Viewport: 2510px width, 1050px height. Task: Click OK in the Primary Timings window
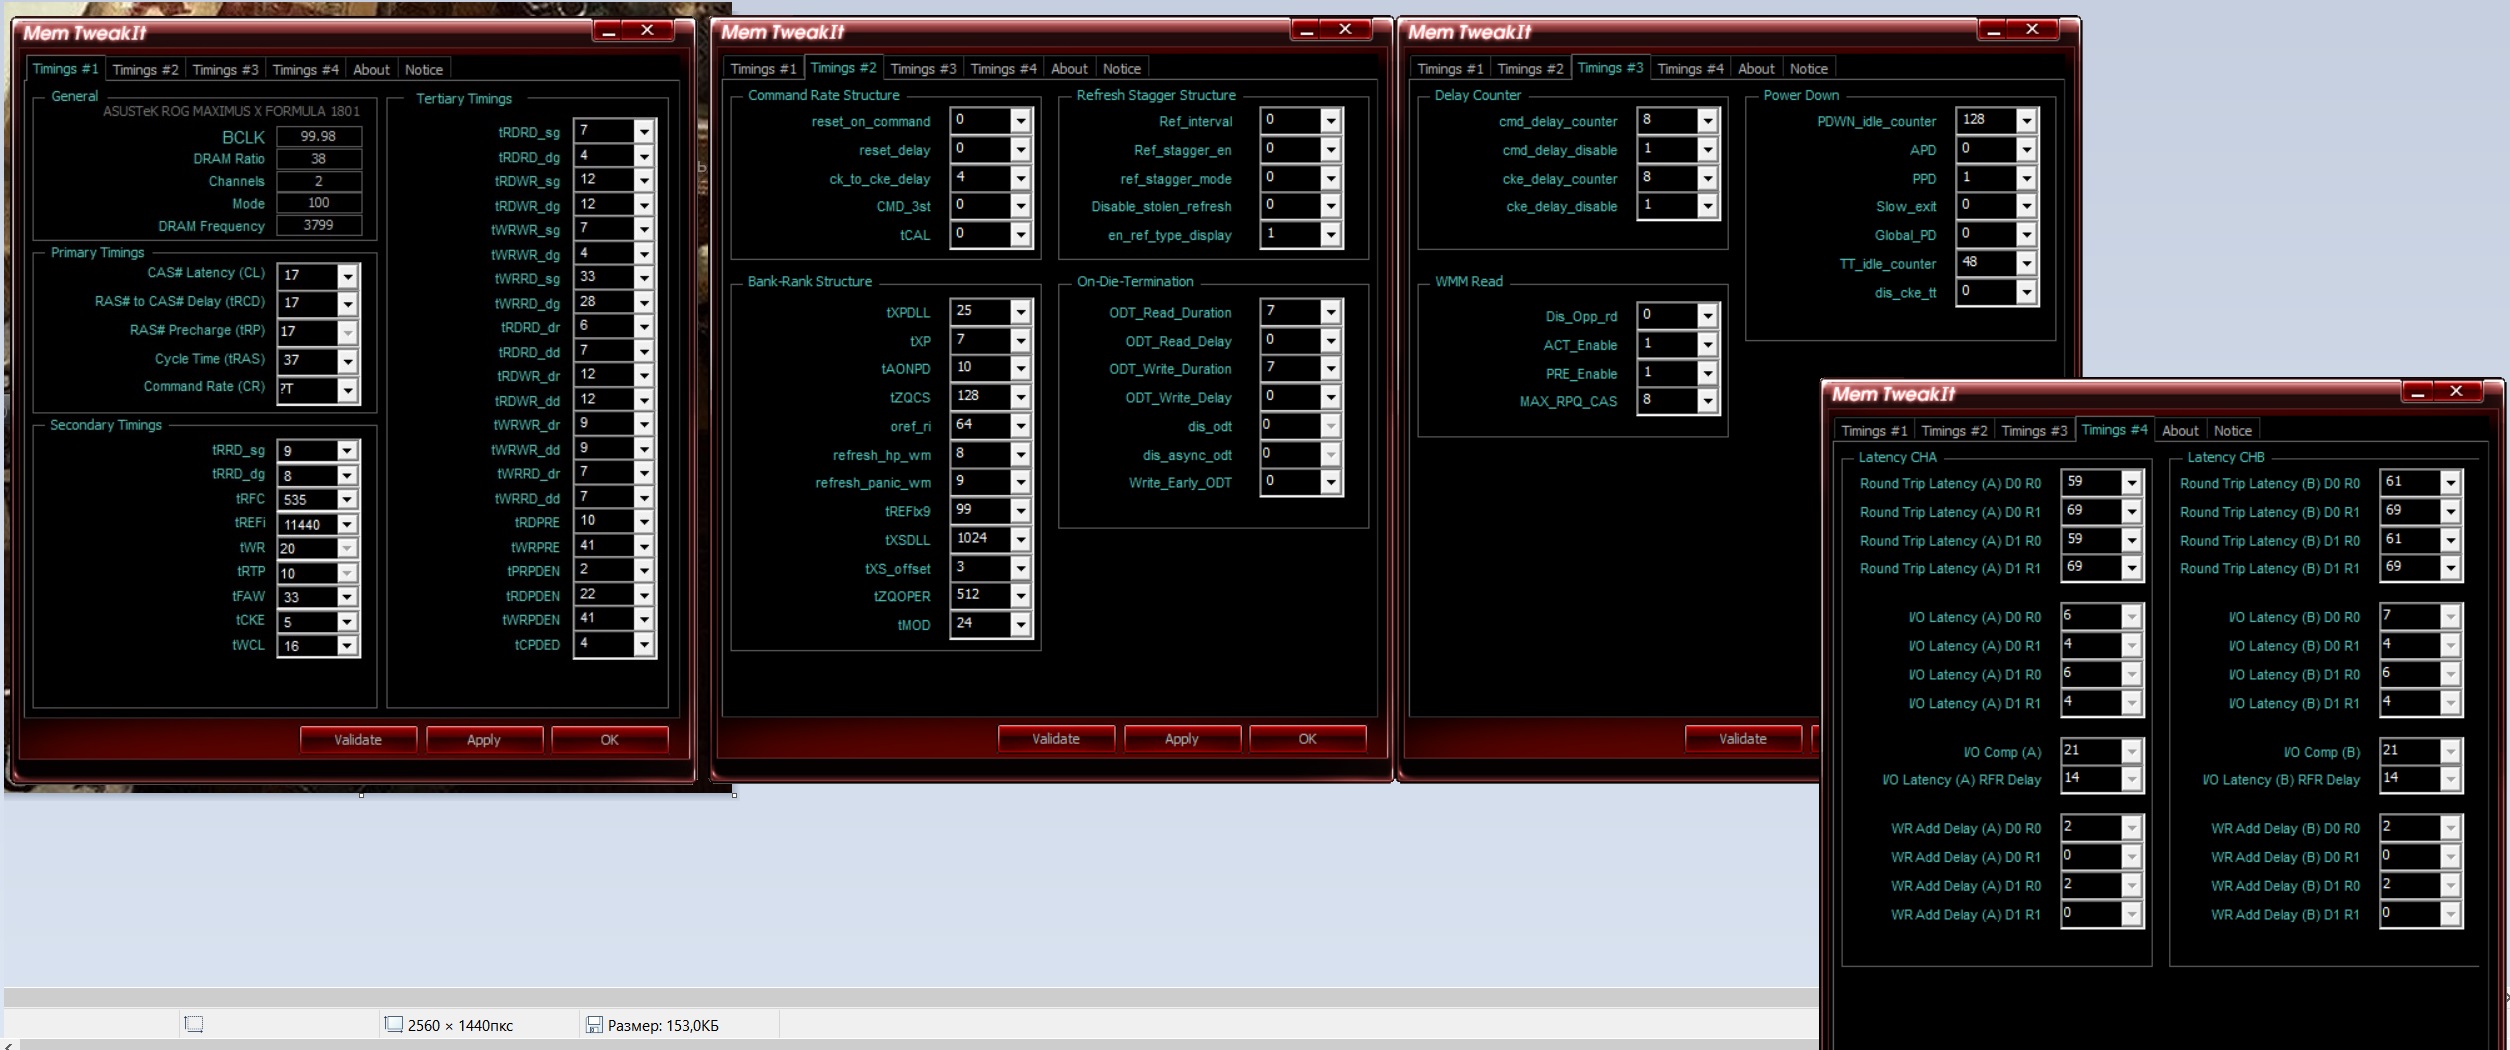pyautogui.click(x=609, y=739)
